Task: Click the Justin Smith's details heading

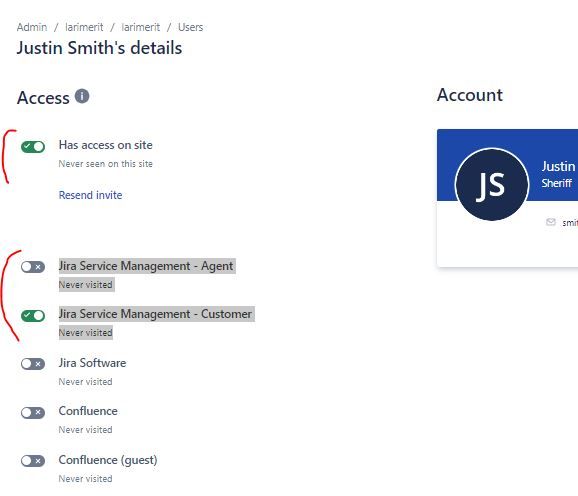Action: 99,48
